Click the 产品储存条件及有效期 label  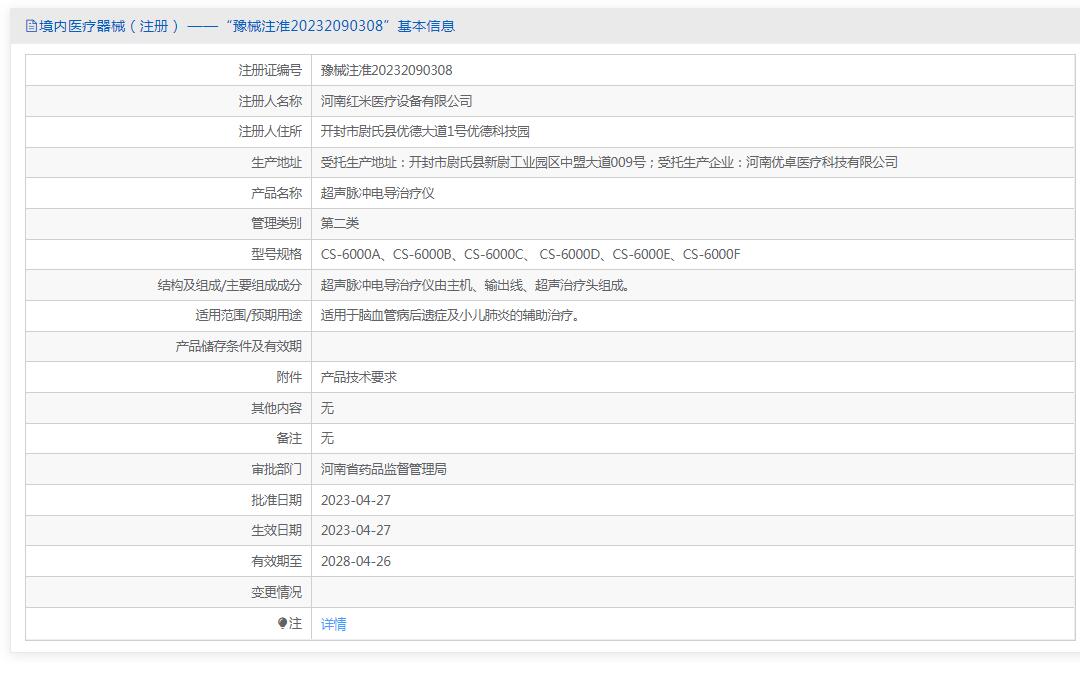tap(238, 346)
